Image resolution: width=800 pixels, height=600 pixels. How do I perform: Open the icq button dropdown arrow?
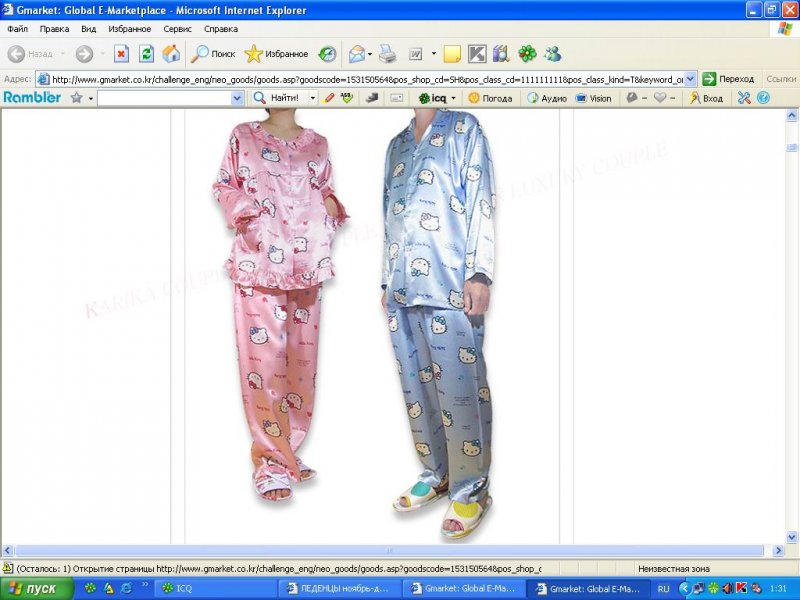[x=453, y=98]
